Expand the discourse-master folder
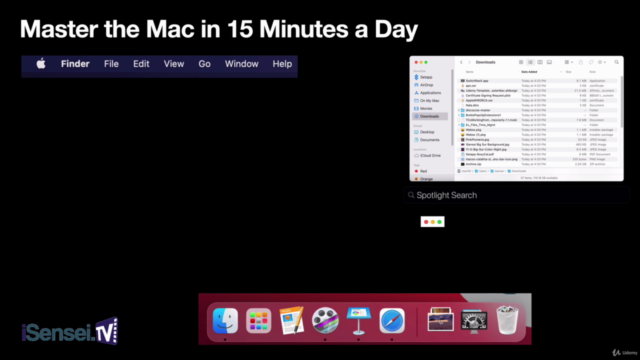Viewport: 640px width, 360px height. [459, 110]
